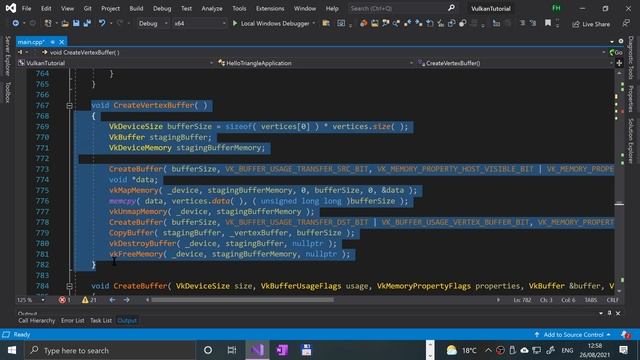Viewport: 640px width, 360px height.
Task: Open the weather 18°C taskbar widget
Action: pos(462,350)
